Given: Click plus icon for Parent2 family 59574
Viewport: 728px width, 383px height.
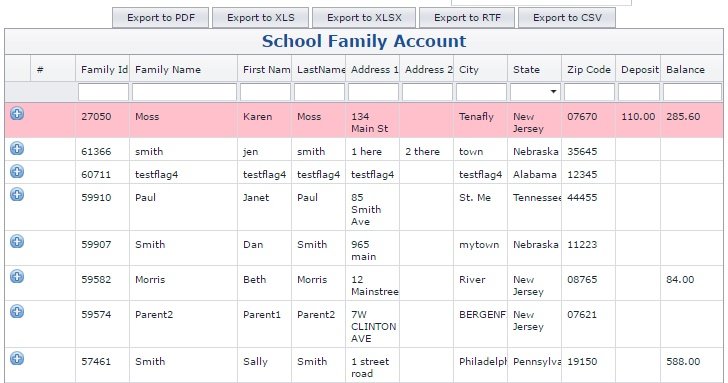Looking at the screenshot, I should (17, 311).
